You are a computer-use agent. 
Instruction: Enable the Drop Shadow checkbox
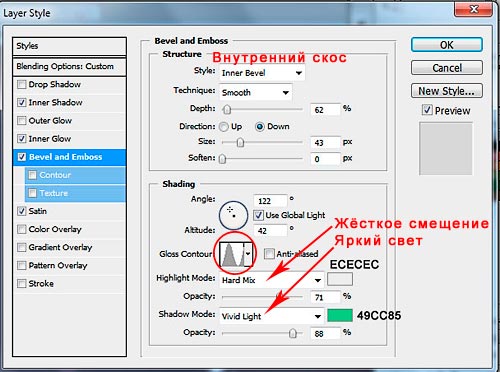click(x=21, y=84)
